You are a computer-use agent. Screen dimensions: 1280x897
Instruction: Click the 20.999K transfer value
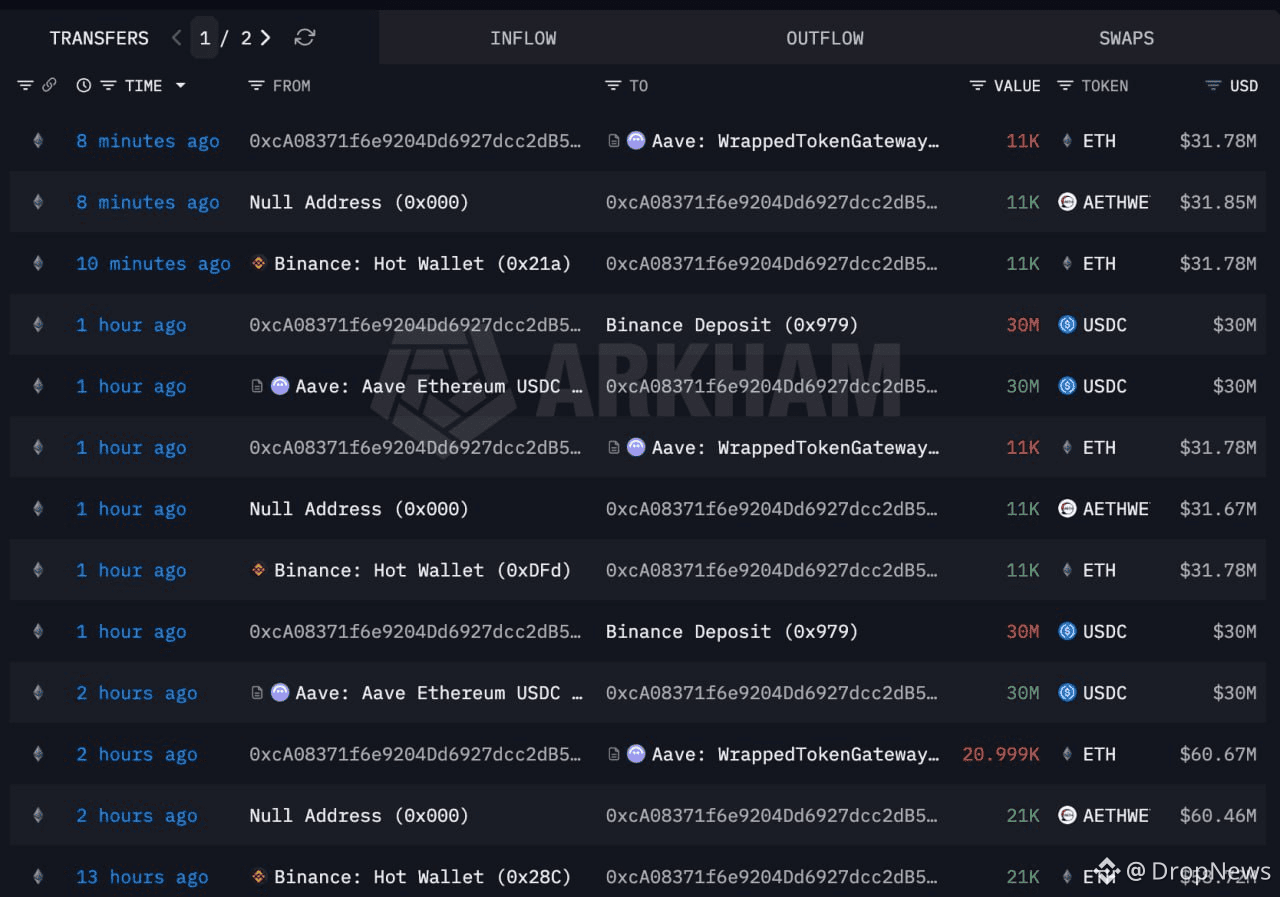[x=1001, y=754]
